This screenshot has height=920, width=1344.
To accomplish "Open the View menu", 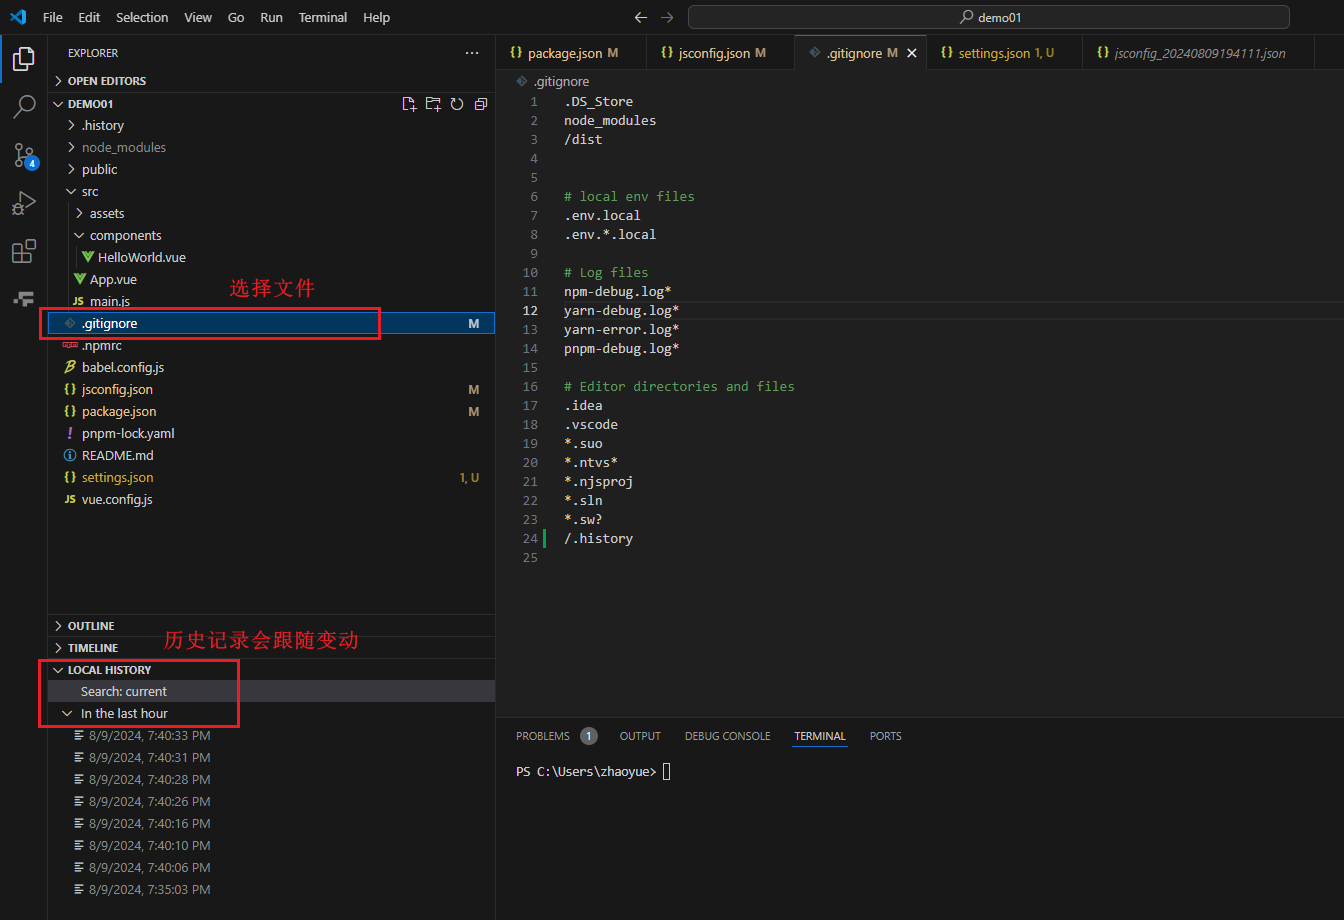I will point(198,17).
